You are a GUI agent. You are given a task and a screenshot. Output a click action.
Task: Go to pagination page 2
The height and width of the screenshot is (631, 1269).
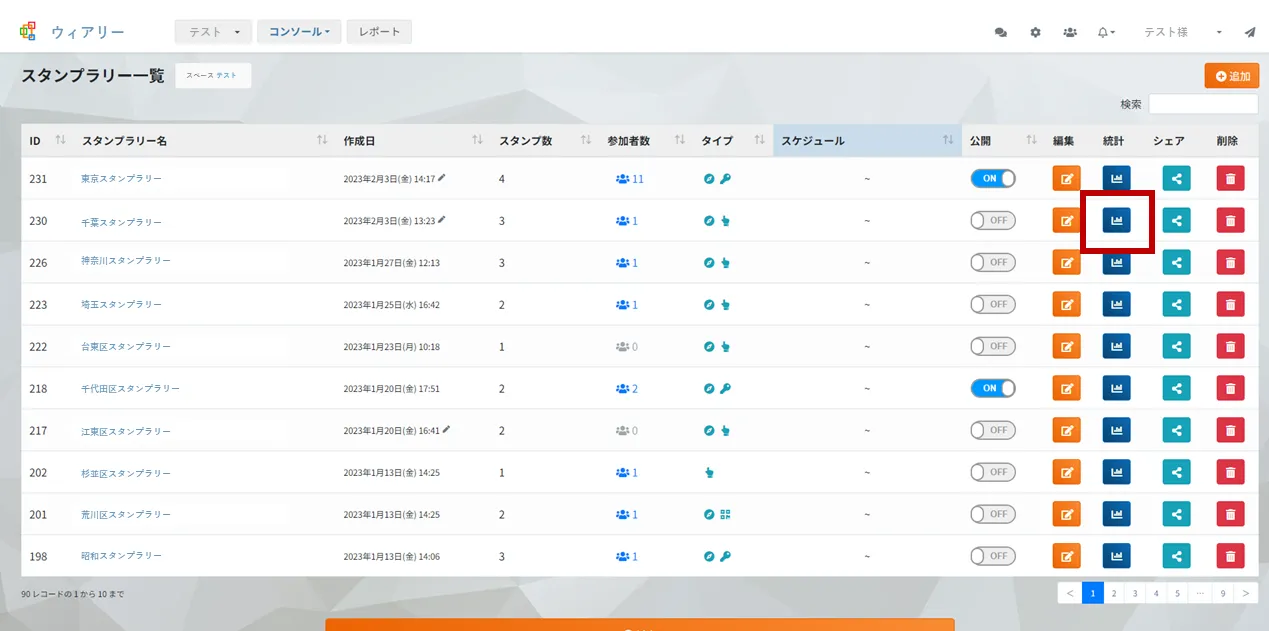point(1114,593)
